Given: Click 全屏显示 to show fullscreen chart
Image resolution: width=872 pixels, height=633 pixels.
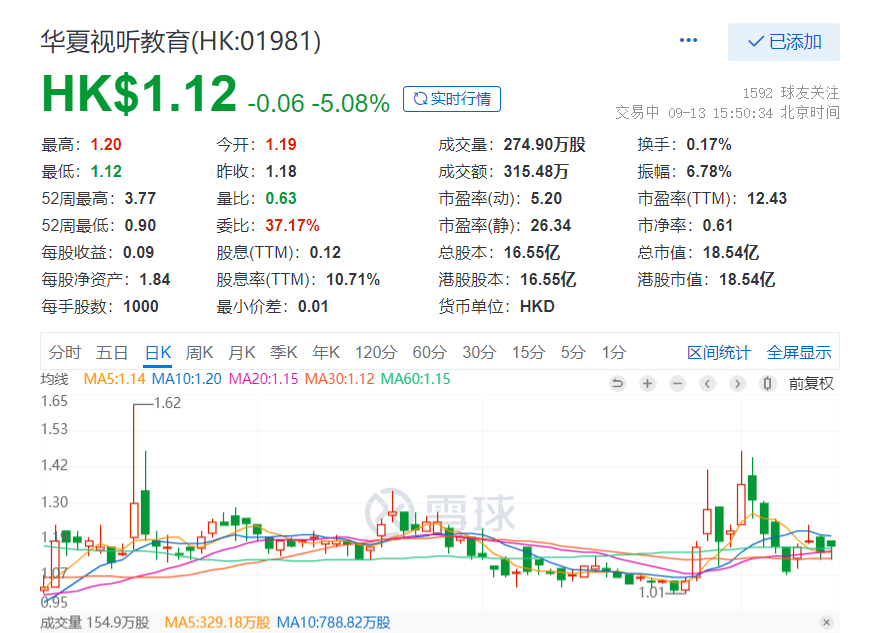Looking at the screenshot, I should tap(799, 352).
